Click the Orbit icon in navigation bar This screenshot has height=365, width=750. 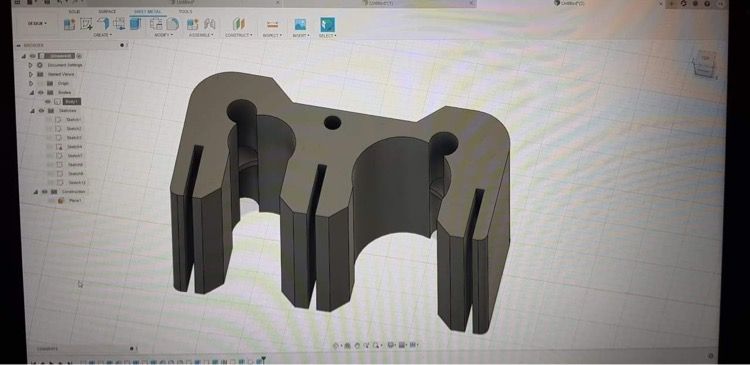click(x=335, y=345)
